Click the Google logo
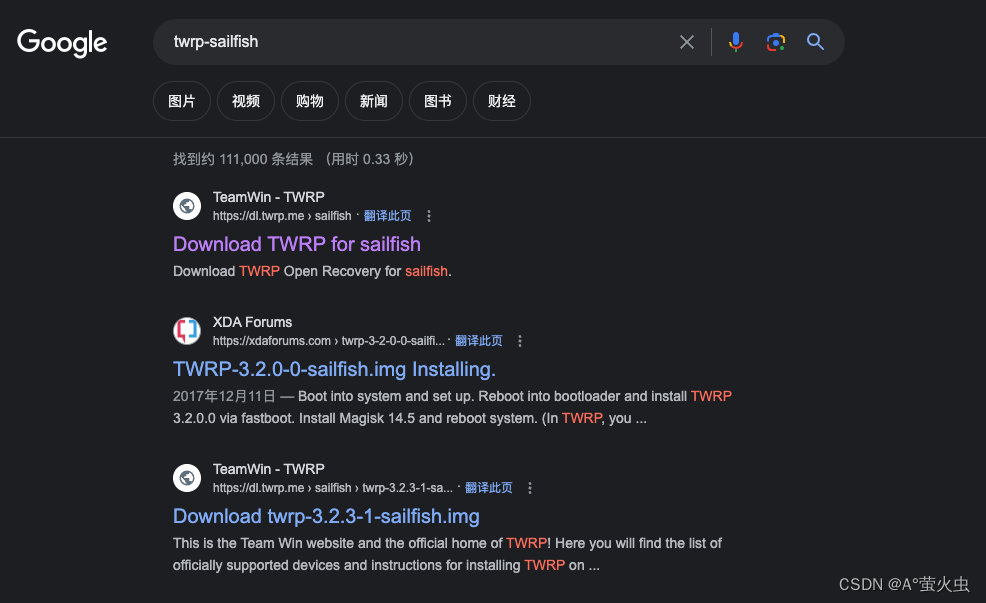The image size is (986, 603). click(x=62, y=43)
